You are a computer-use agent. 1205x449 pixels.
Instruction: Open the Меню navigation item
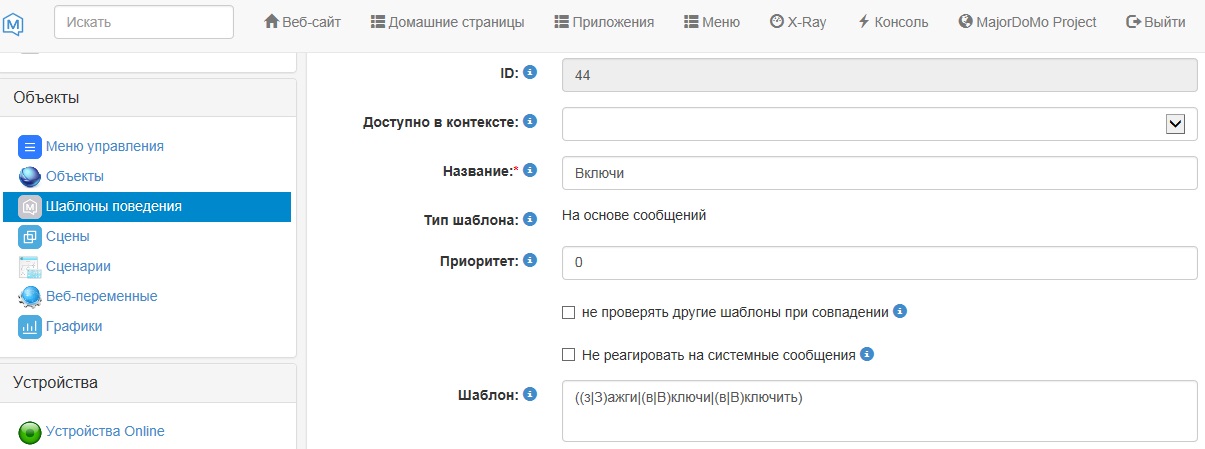[712, 22]
